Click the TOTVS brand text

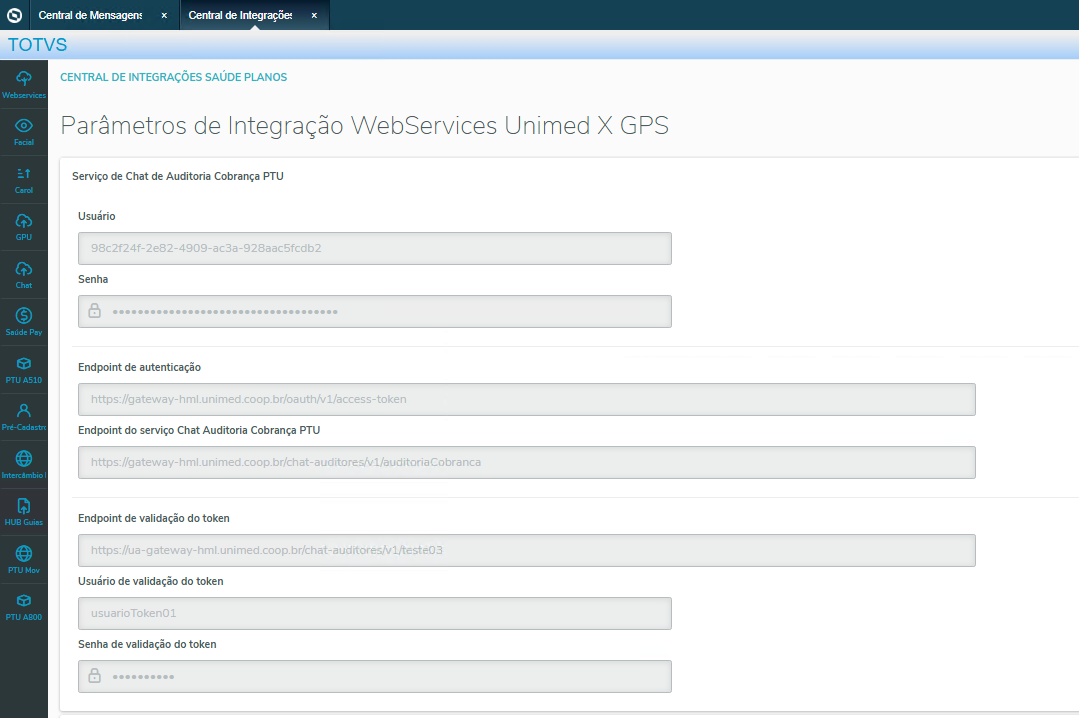37,45
